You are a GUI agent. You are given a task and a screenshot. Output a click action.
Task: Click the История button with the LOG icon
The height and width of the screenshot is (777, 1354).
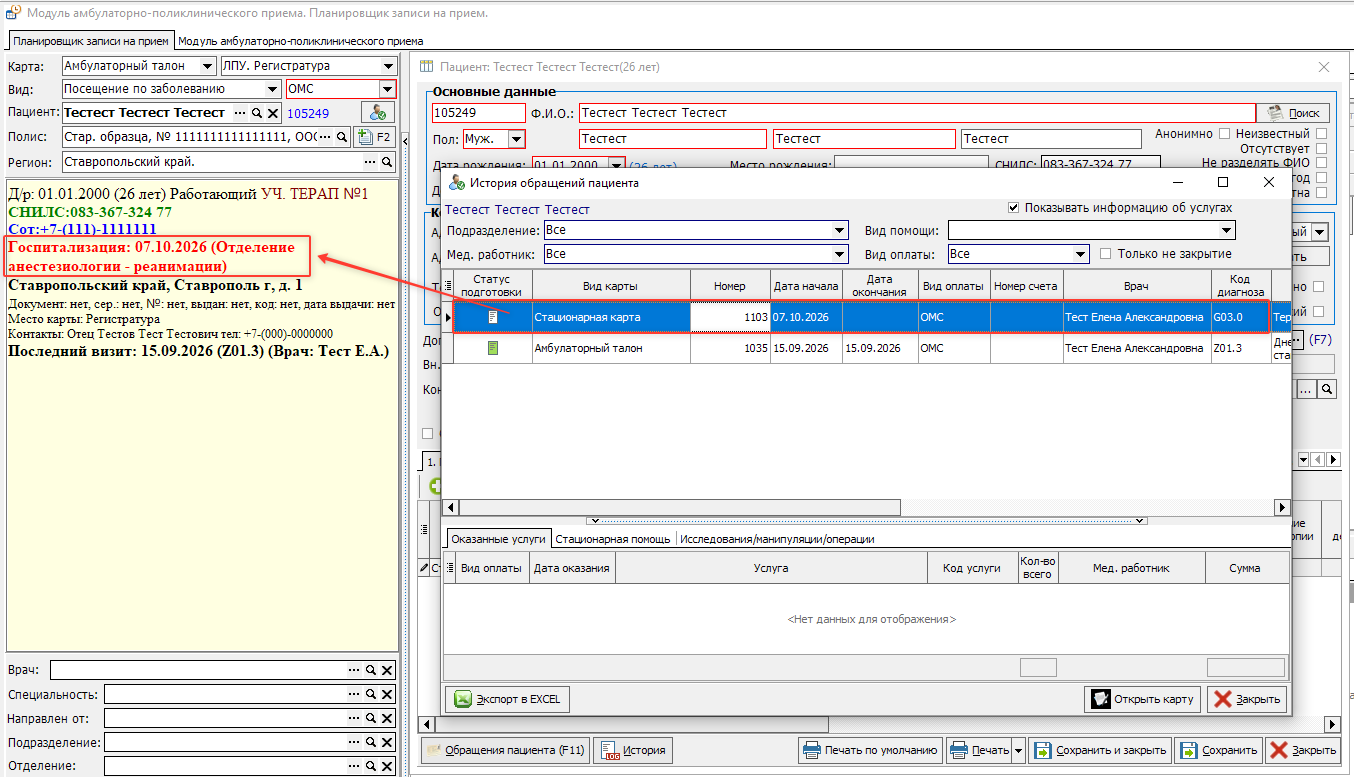632,750
